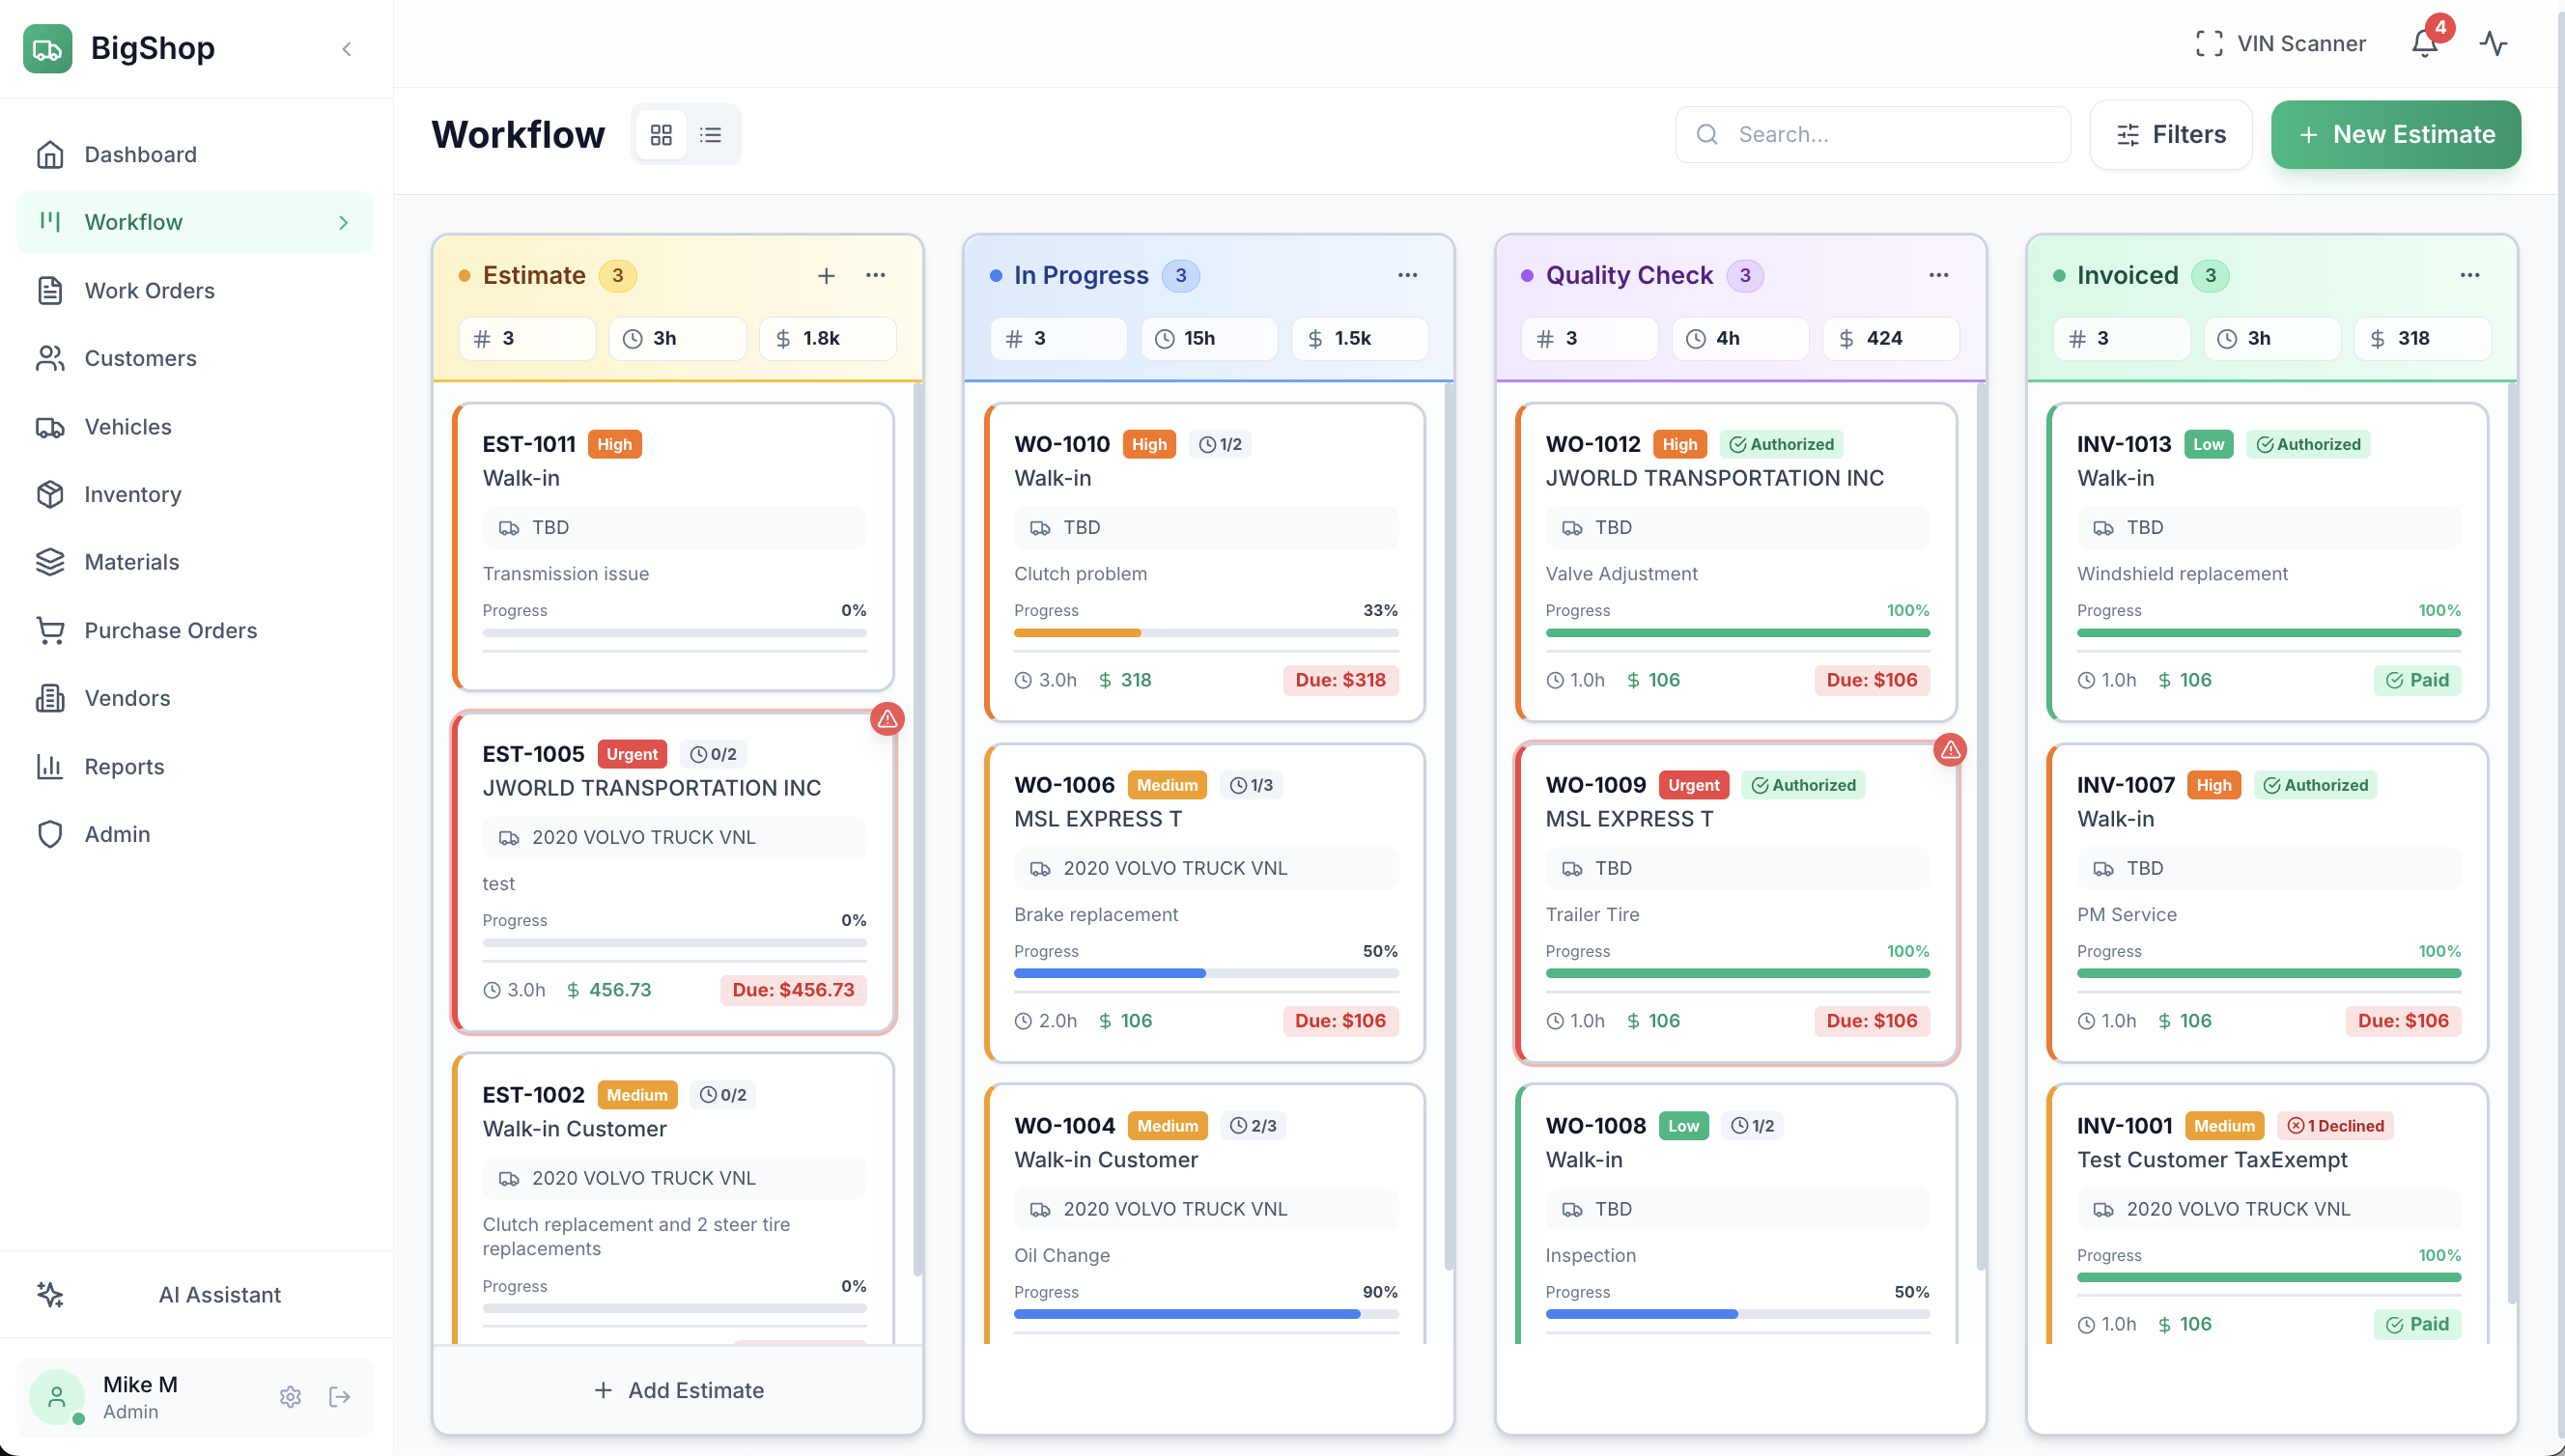This screenshot has height=1456, width=2565.
Task: Open the VIN Scanner
Action: tap(2281, 44)
